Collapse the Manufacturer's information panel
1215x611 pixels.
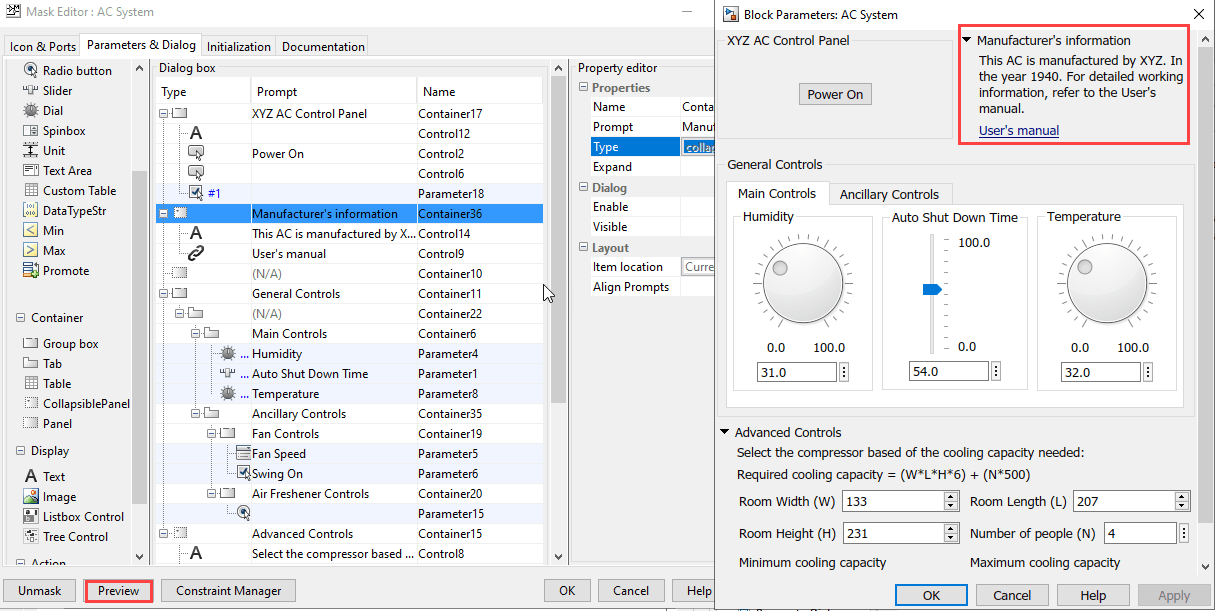pyautogui.click(x=967, y=41)
